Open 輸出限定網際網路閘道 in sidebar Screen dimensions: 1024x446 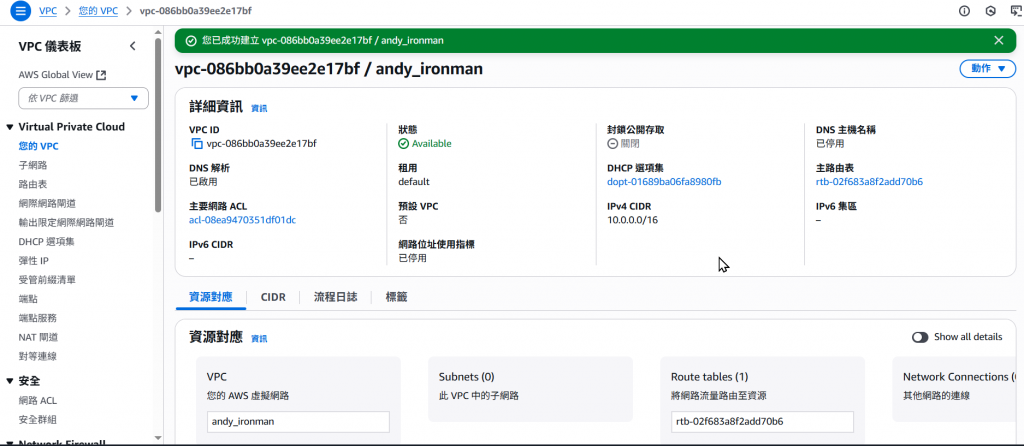click(67, 222)
